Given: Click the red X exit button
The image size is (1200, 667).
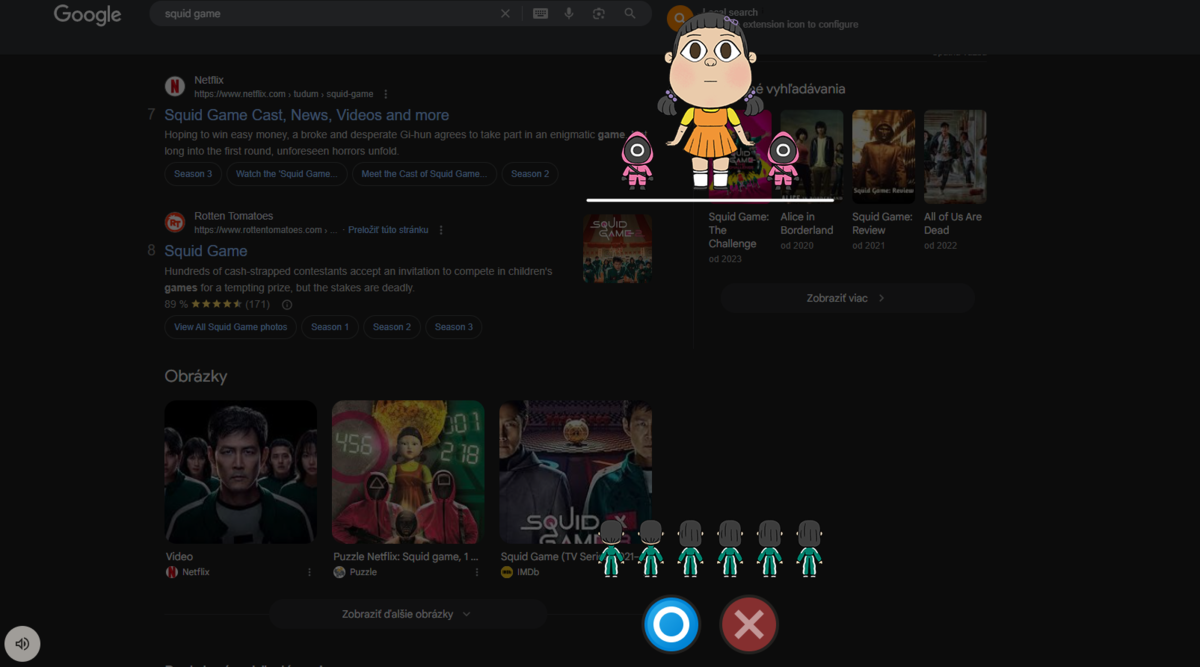Looking at the screenshot, I should (749, 624).
